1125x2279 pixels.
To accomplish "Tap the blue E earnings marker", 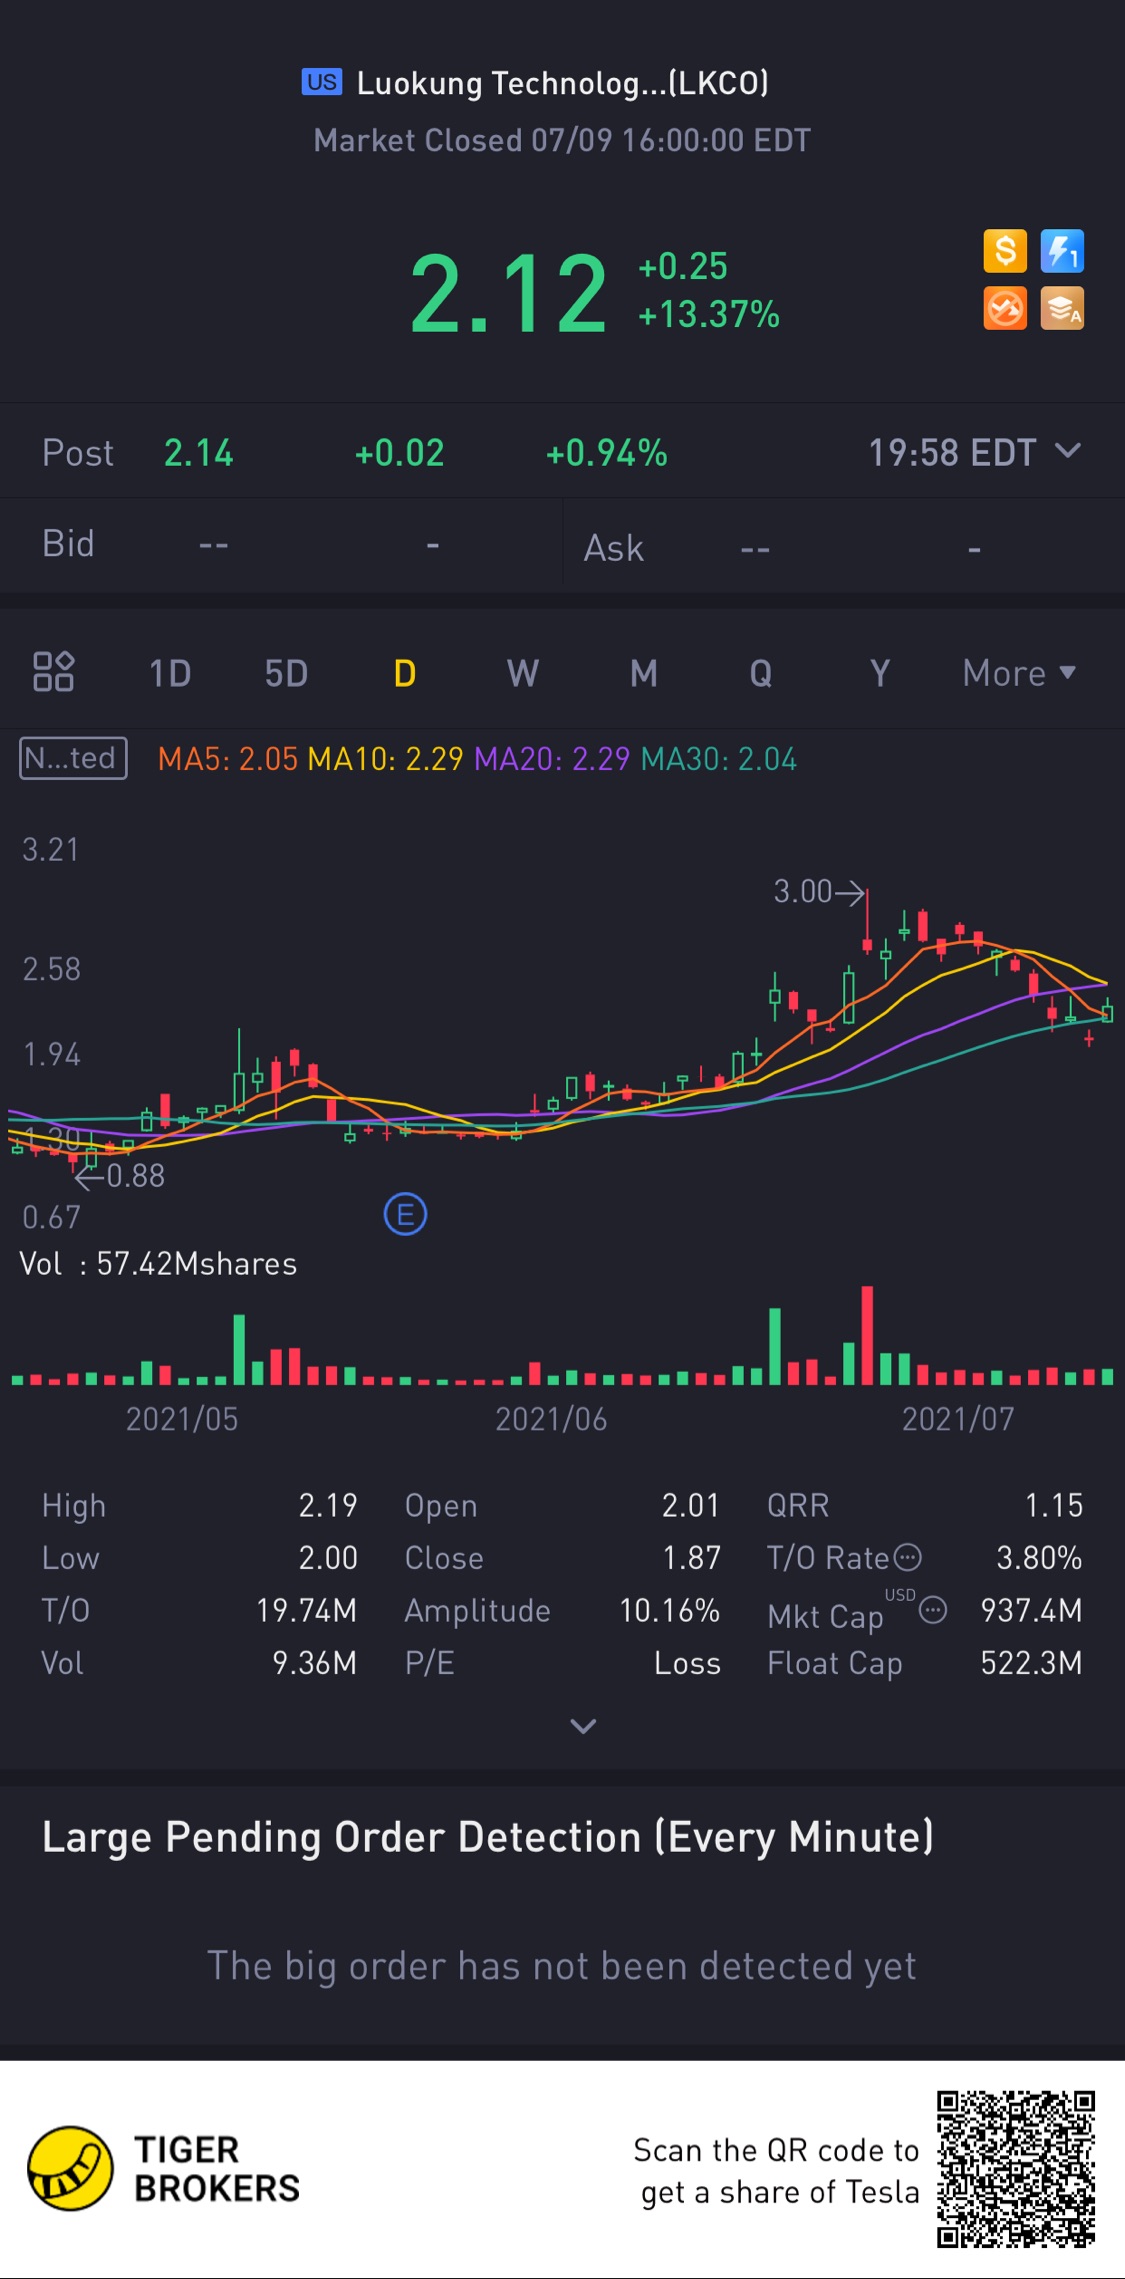I will 405,1215.
